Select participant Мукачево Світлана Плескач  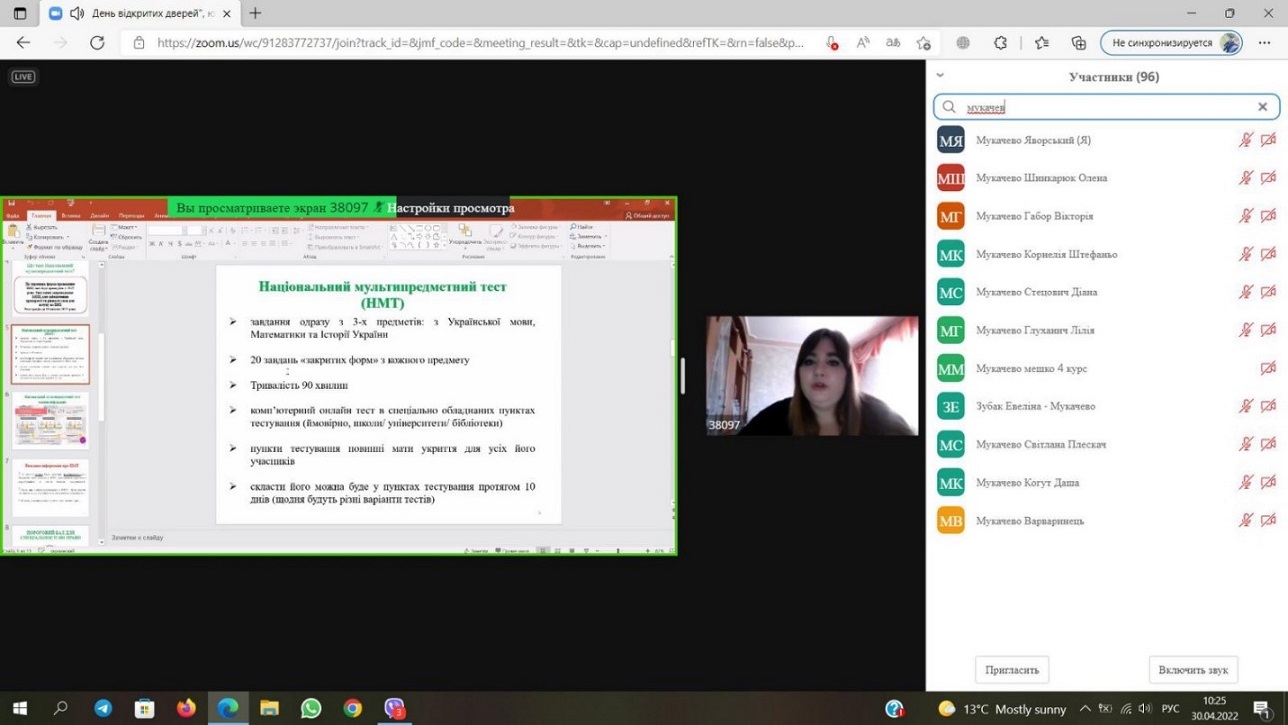1106,444
